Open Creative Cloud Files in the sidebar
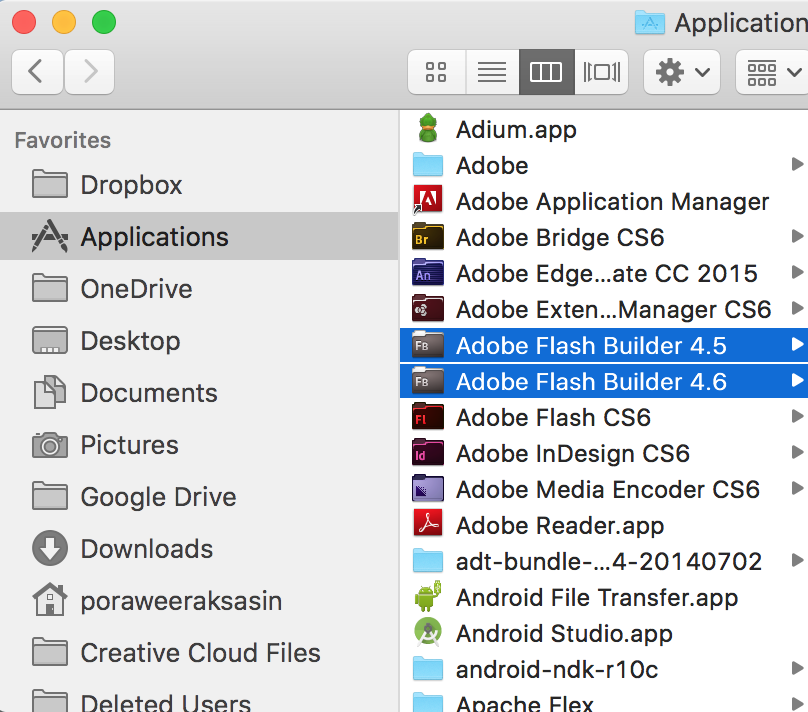The height and width of the screenshot is (712, 808). [x=199, y=653]
